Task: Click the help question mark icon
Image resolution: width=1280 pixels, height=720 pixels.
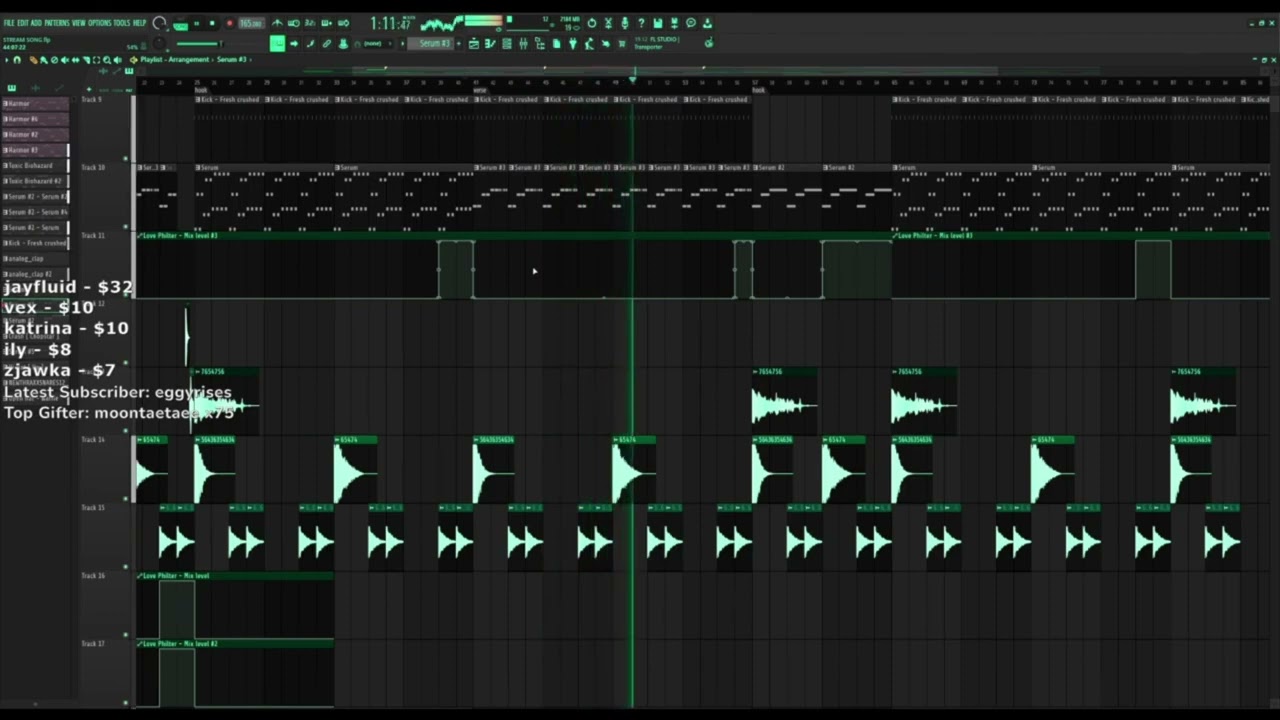Action: (641, 23)
